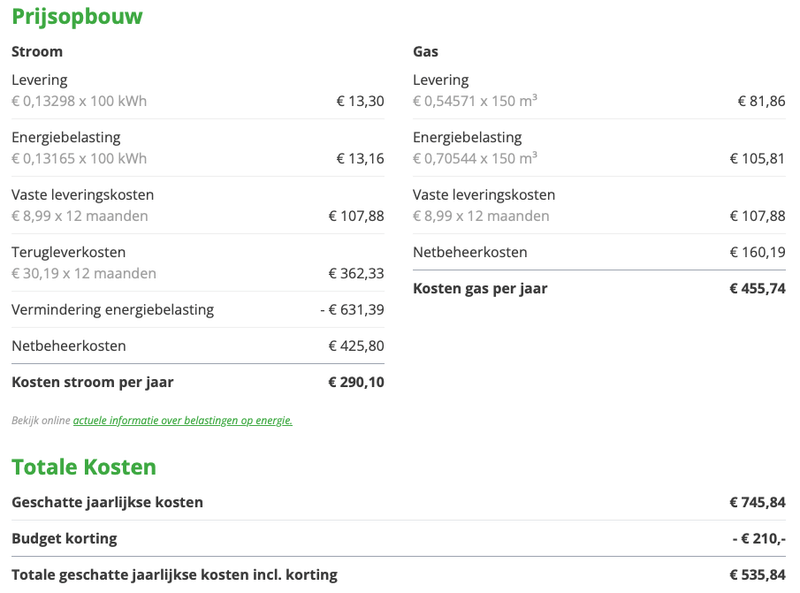Screen dimensions: 800x593
Task: Select the Kosten gas per jaar total
Action: point(757,289)
